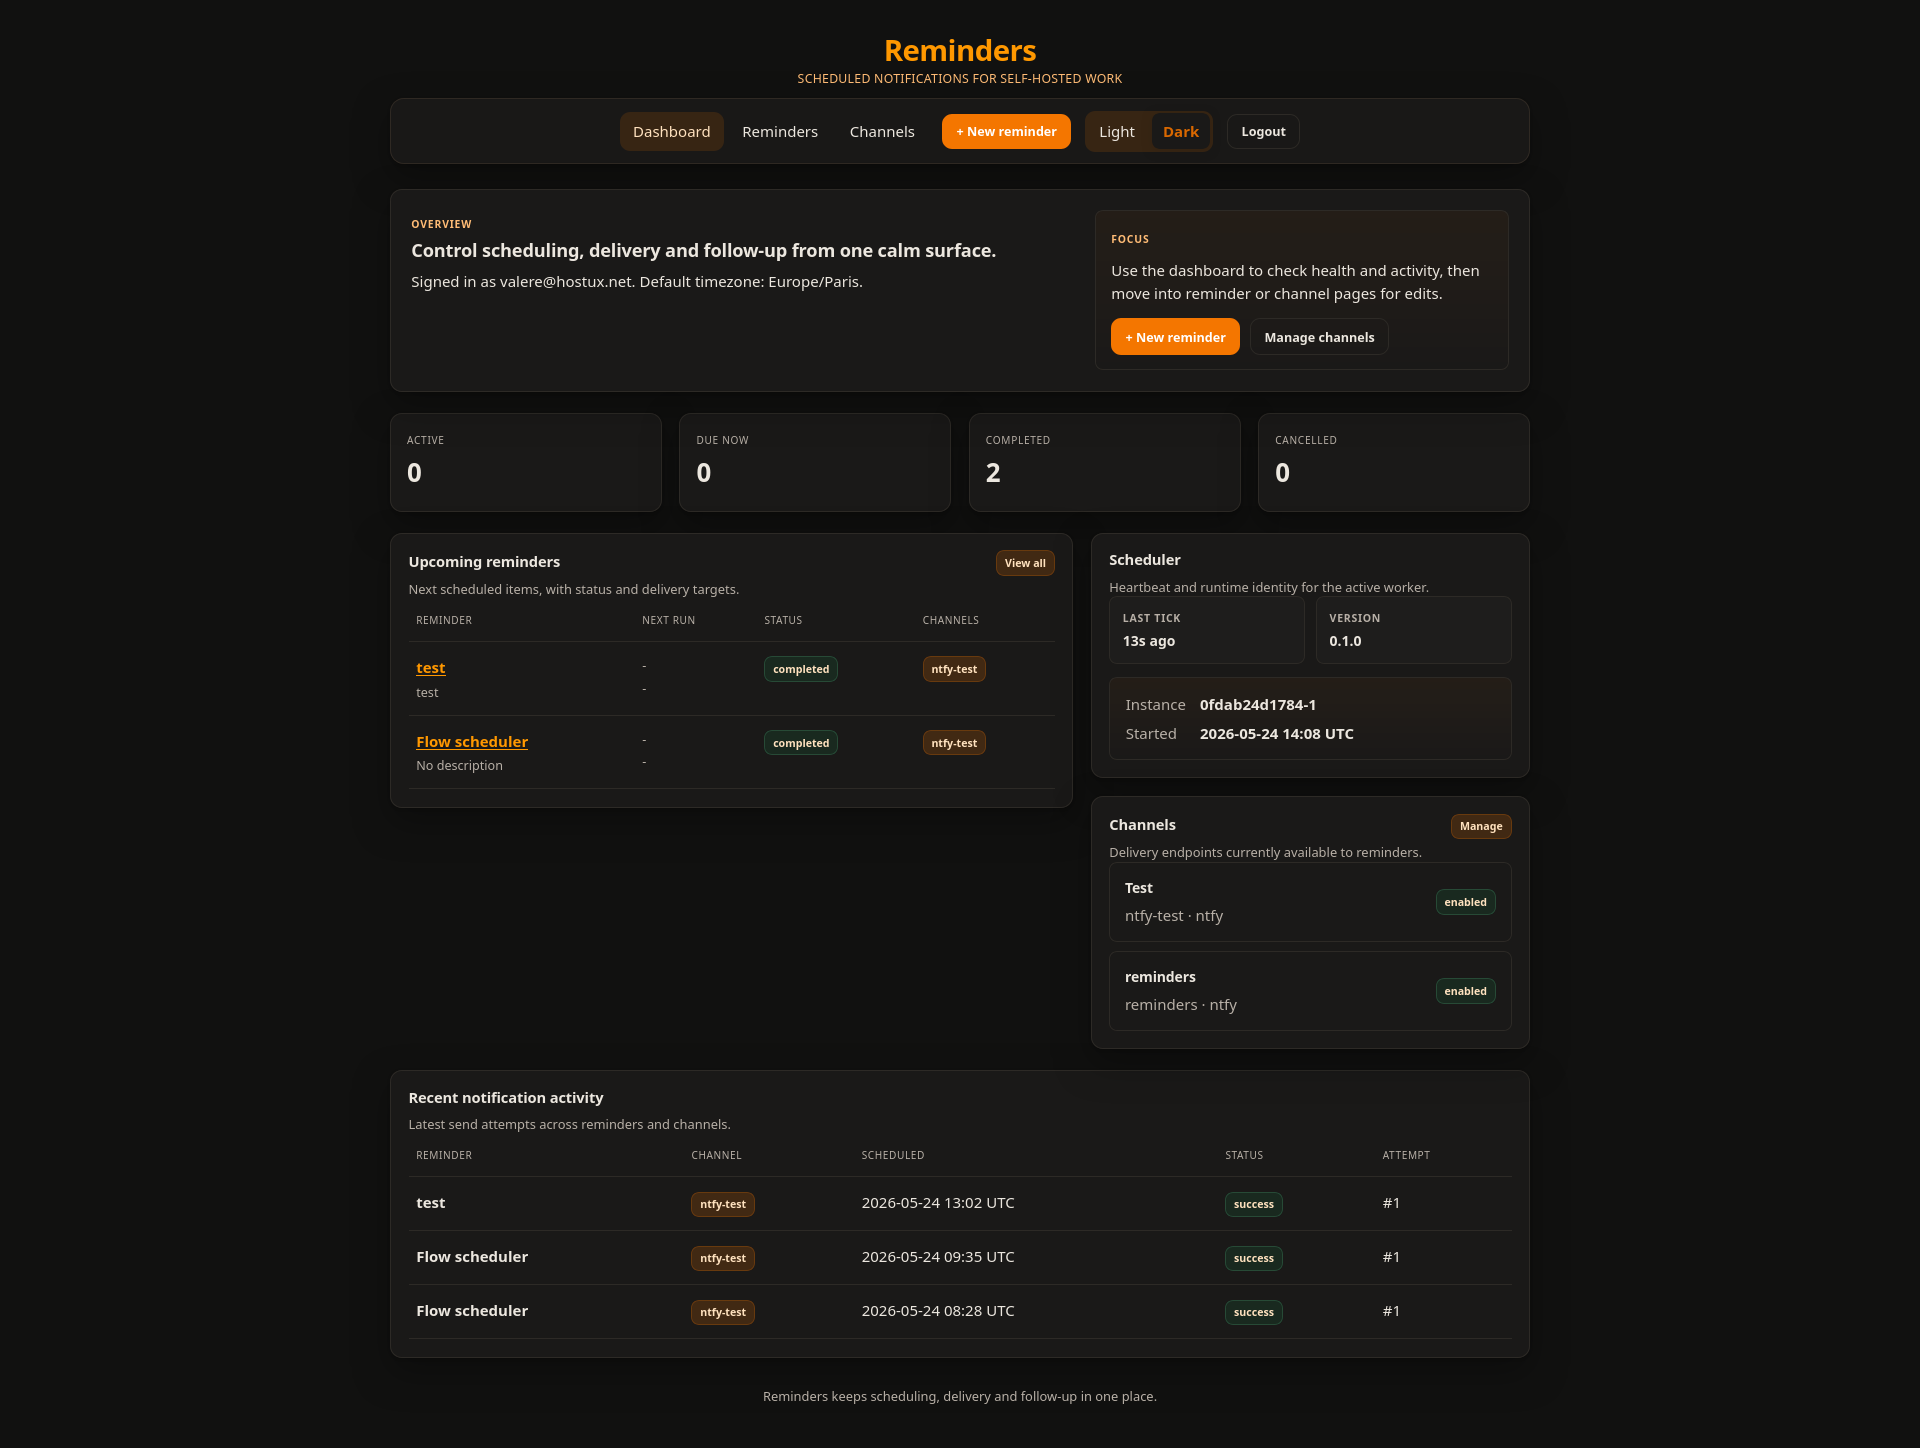The height and width of the screenshot is (1448, 1920).
Task: Open the 'Flow scheduler' reminder link
Action: 472,742
